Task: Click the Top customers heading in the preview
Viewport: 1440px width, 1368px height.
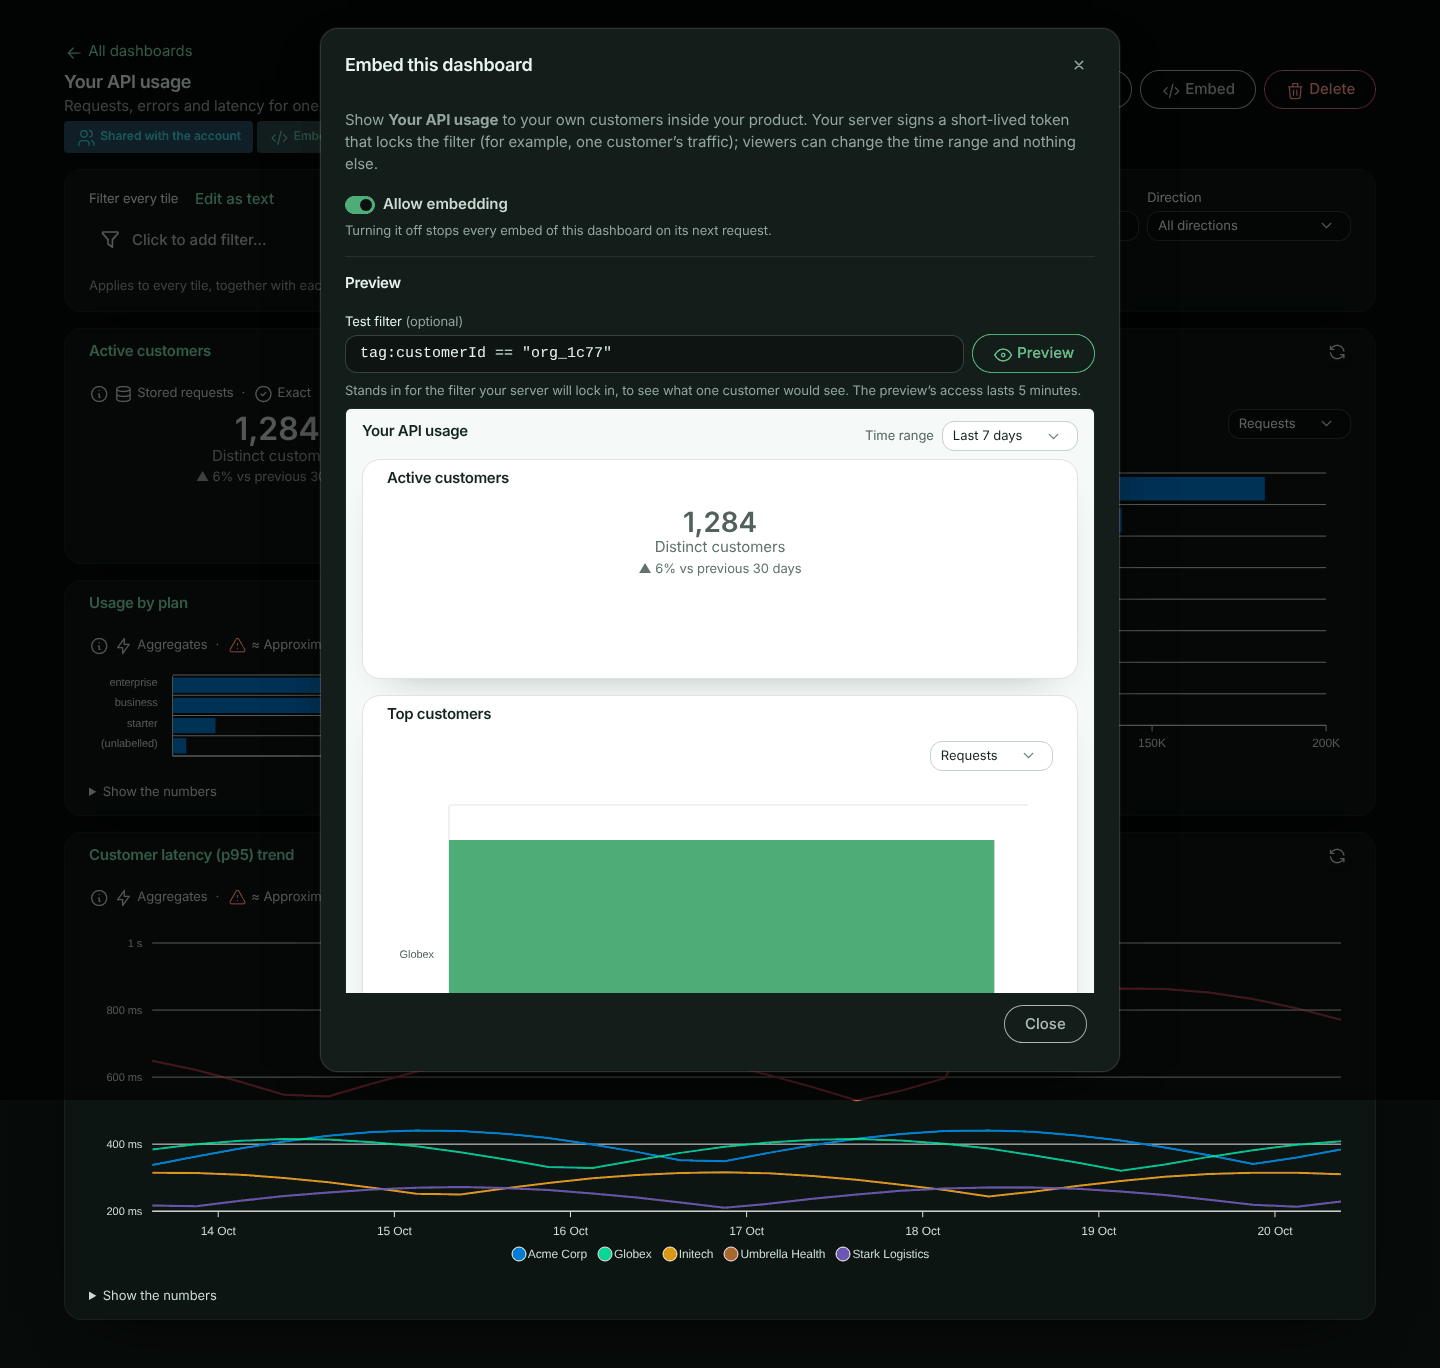Action: (x=439, y=714)
